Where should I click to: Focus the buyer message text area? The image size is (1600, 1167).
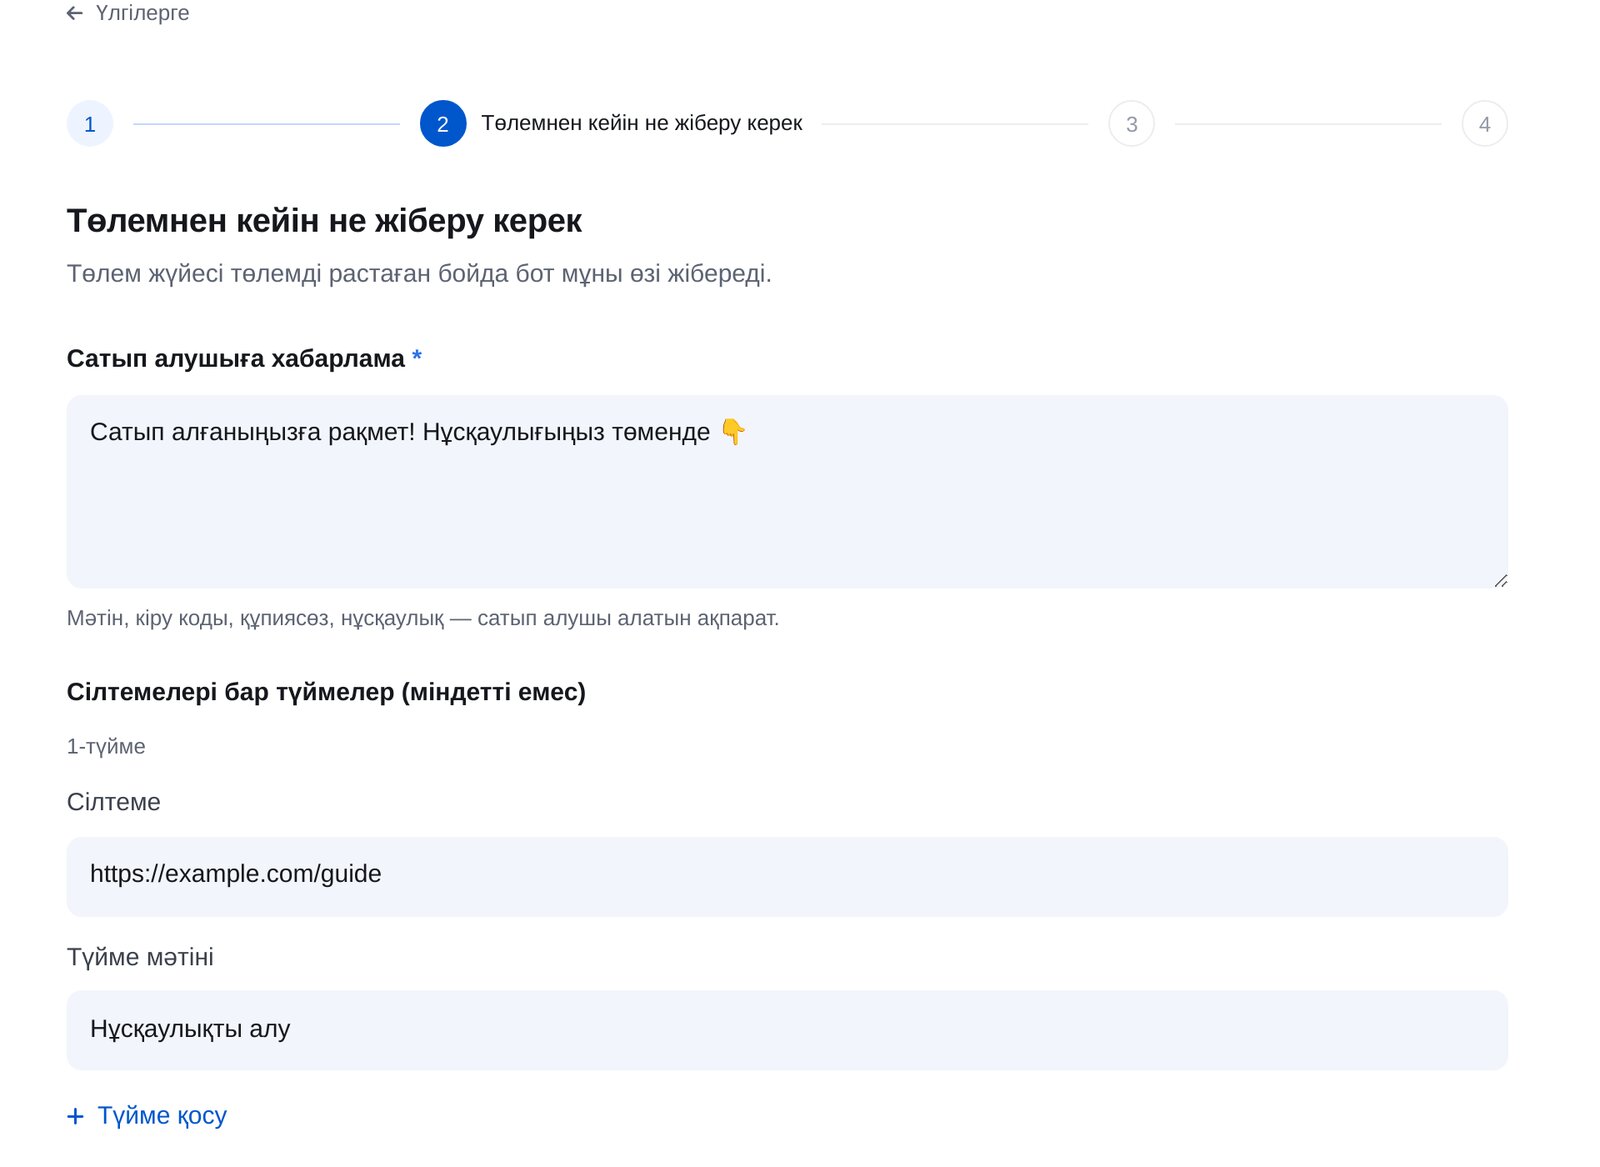(787, 491)
